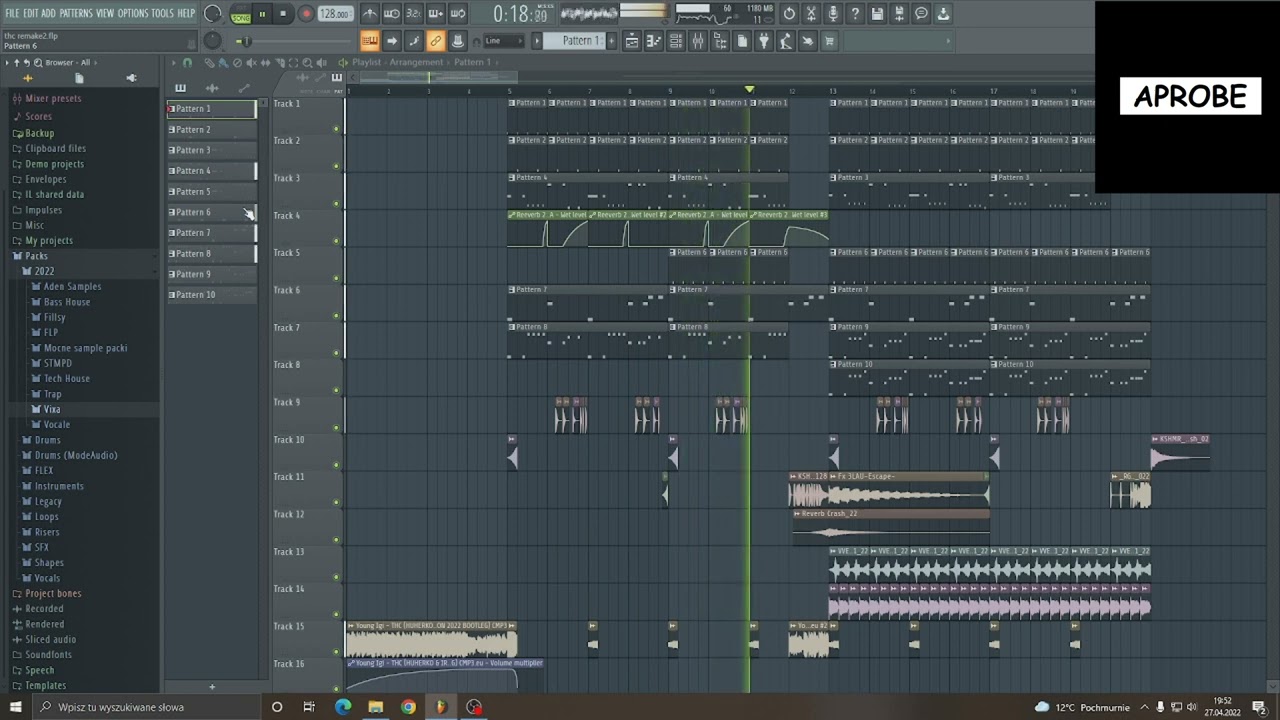Expand the 2022 folder in browser
This screenshot has width=1280, height=720.
pos(44,271)
